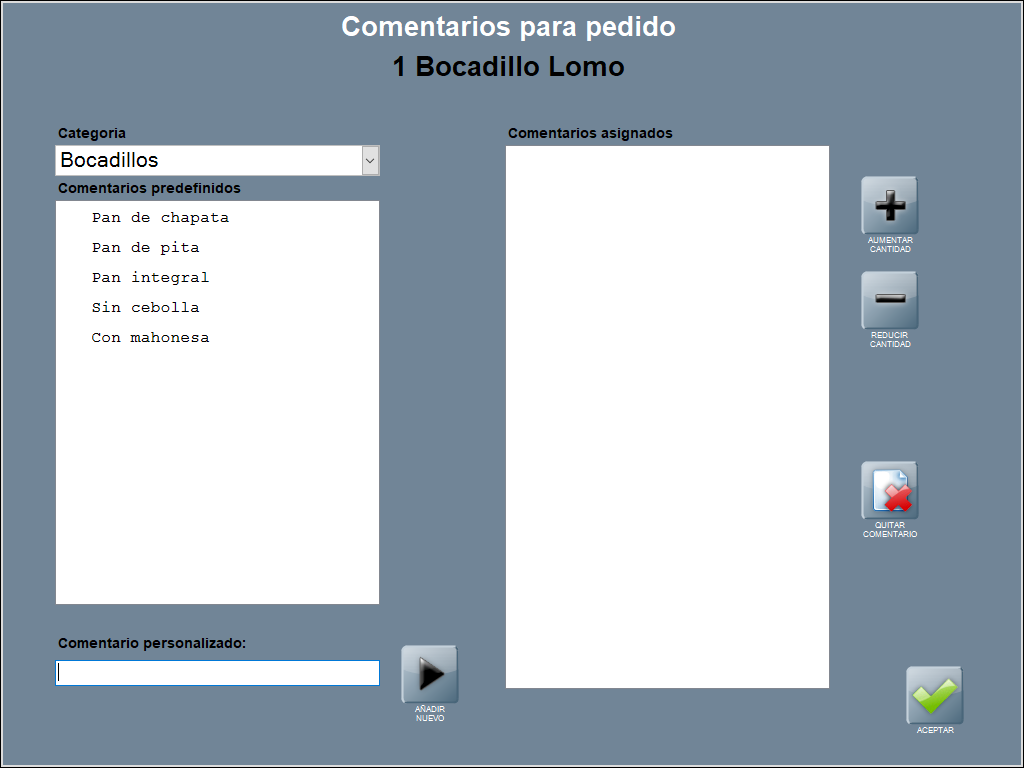Focus the Comentario personalizado text field

tap(217, 673)
